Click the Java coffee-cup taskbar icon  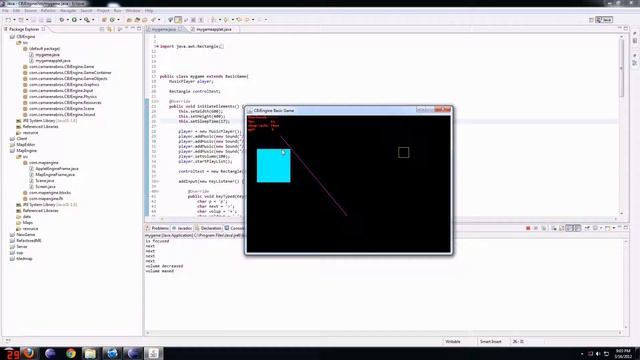pyautogui.click(x=153, y=353)
